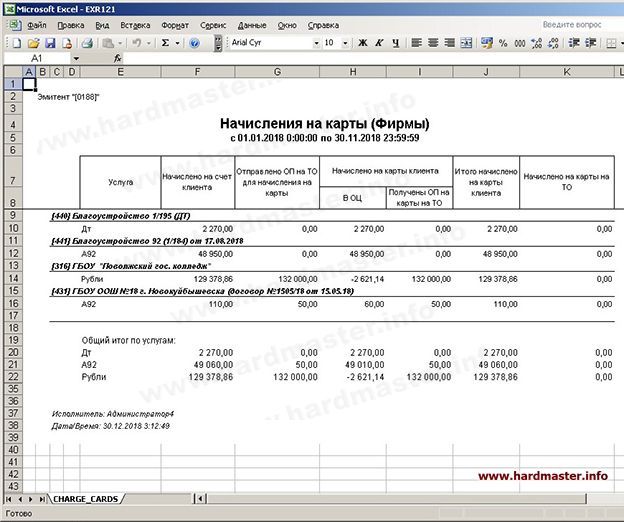This screenshot has width=624, height=522.
Task: Save the workbook with floppy icon
Action: (x=49, y=43)
